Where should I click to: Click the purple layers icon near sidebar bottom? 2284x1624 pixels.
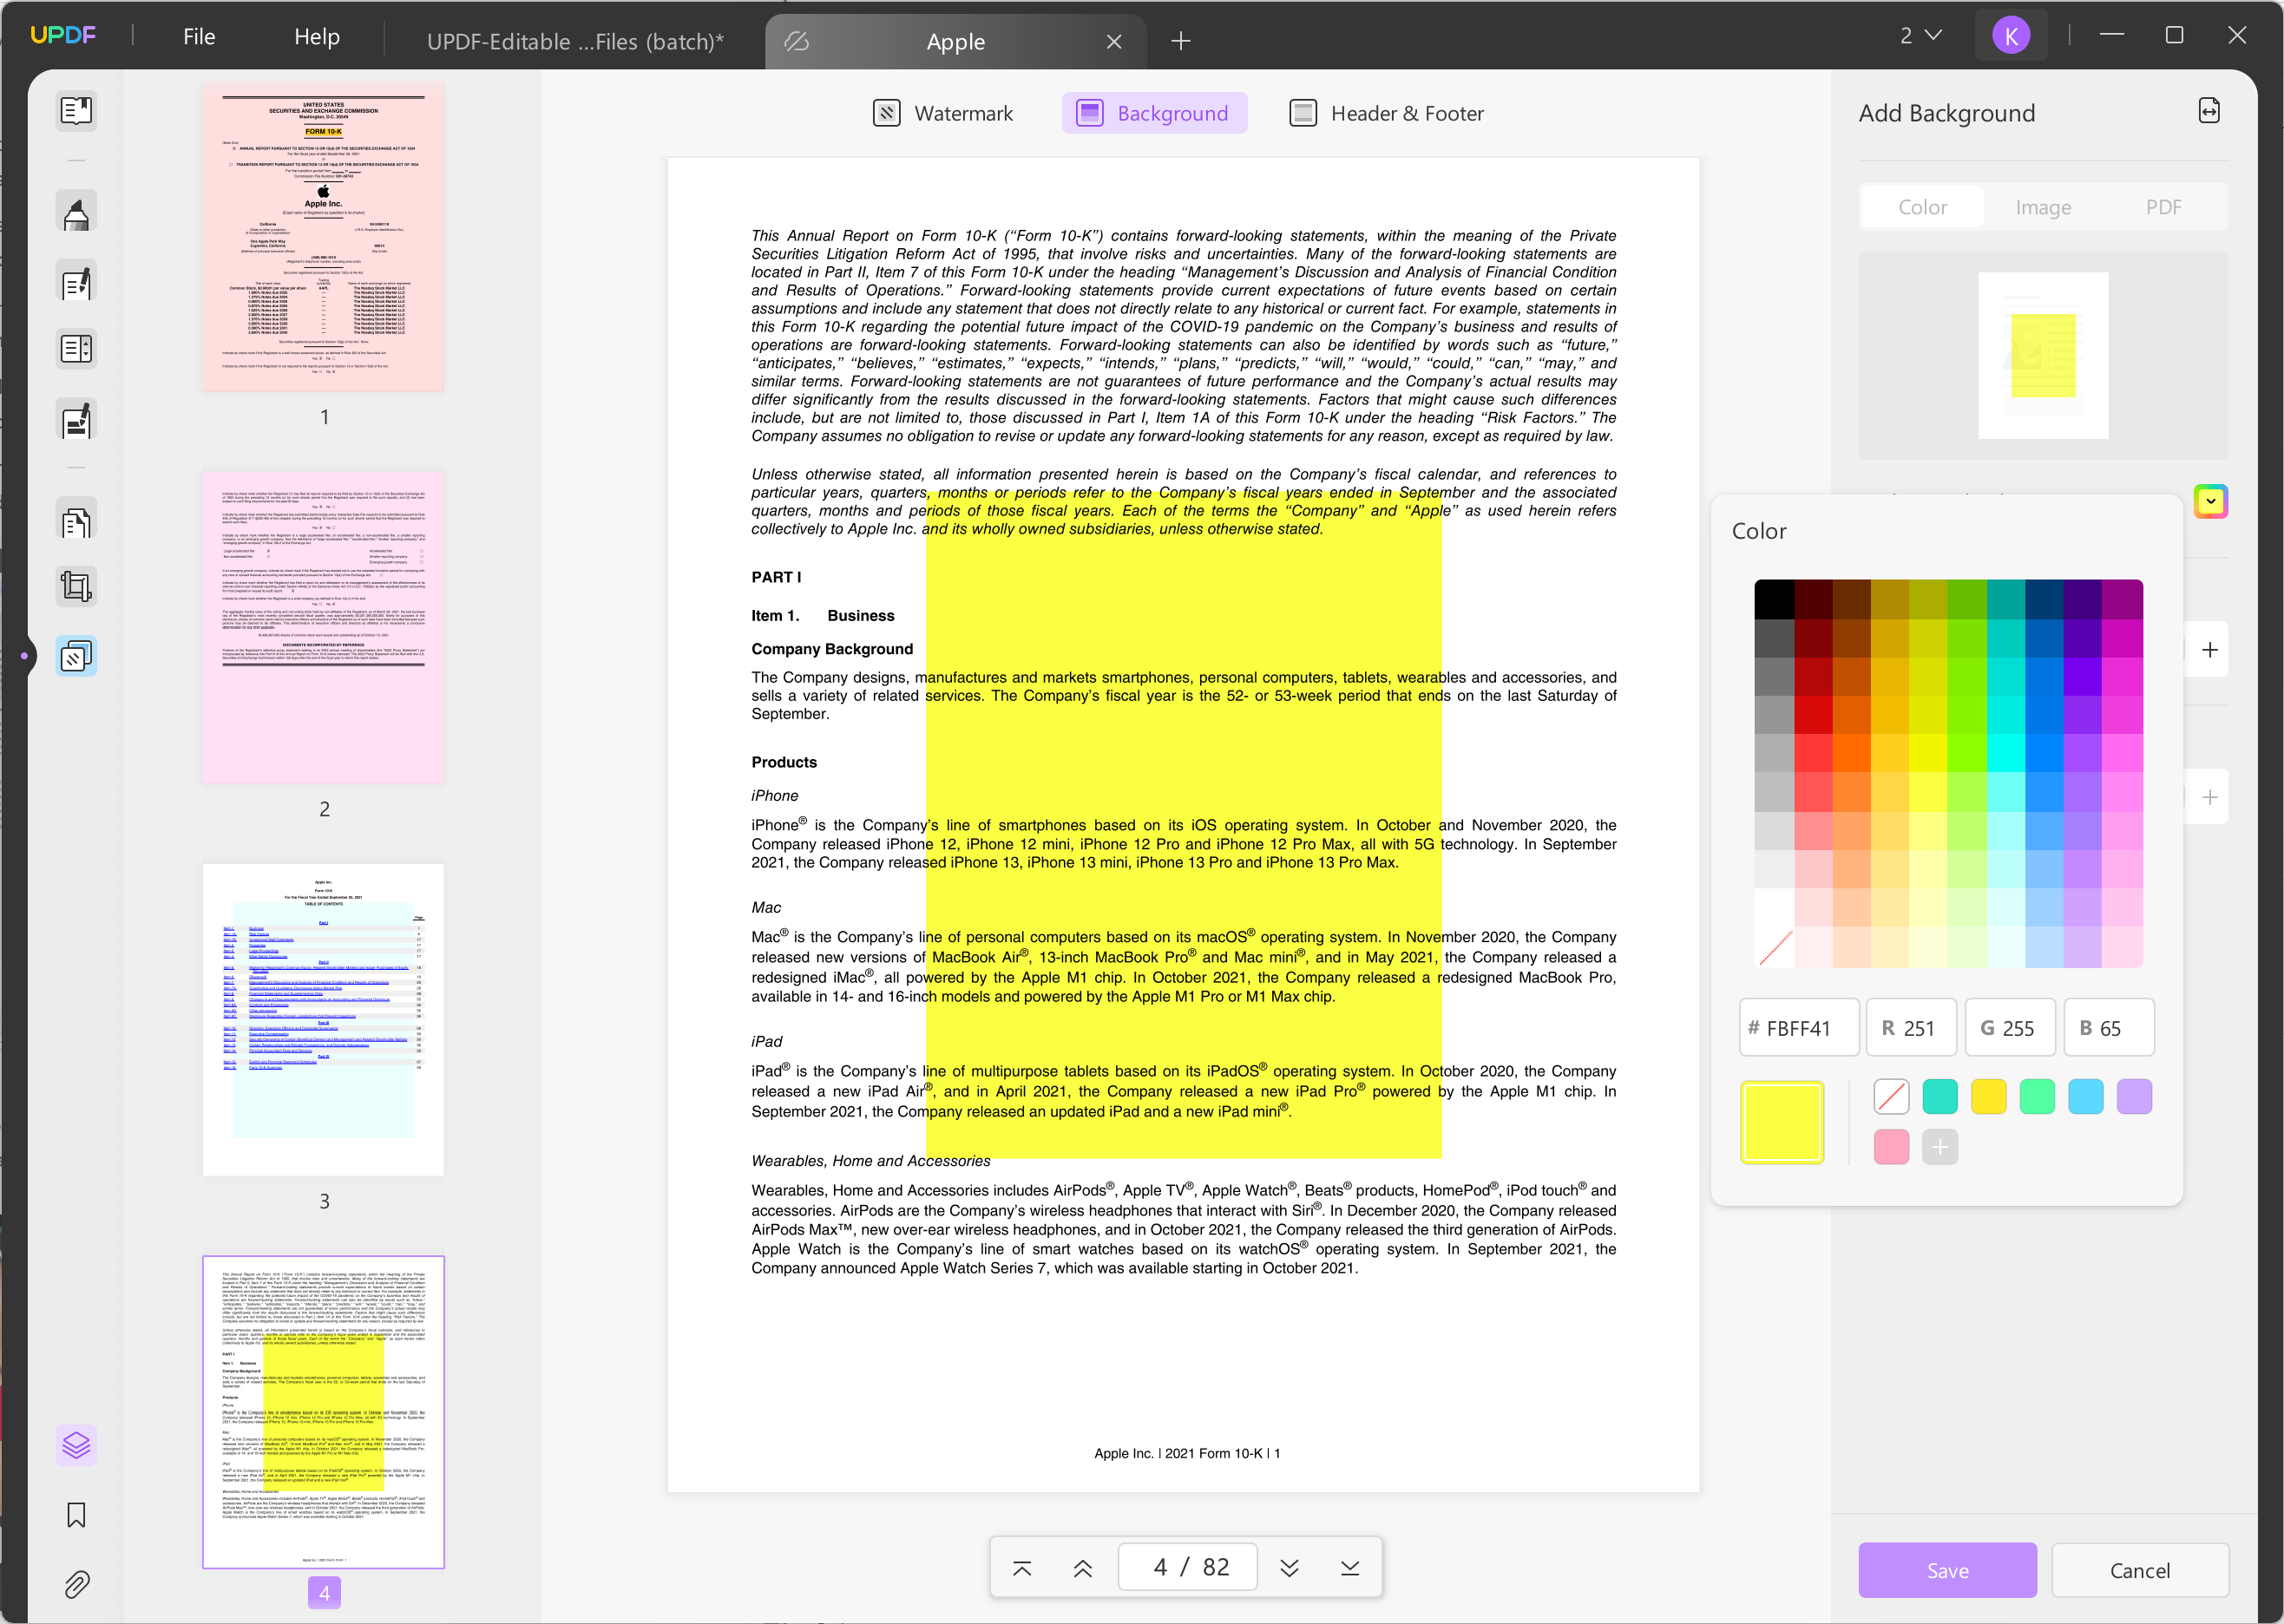point(76,1444)
